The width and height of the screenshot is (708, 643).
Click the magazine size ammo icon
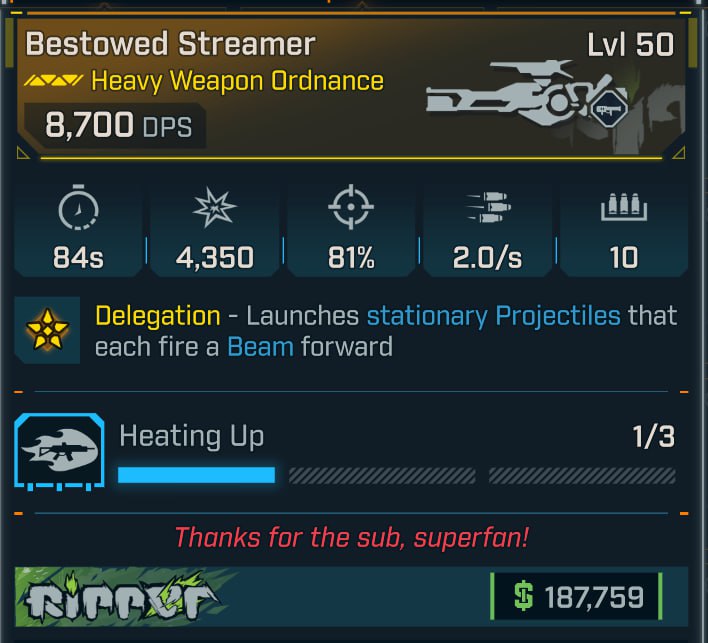click(x=624, y=207)
